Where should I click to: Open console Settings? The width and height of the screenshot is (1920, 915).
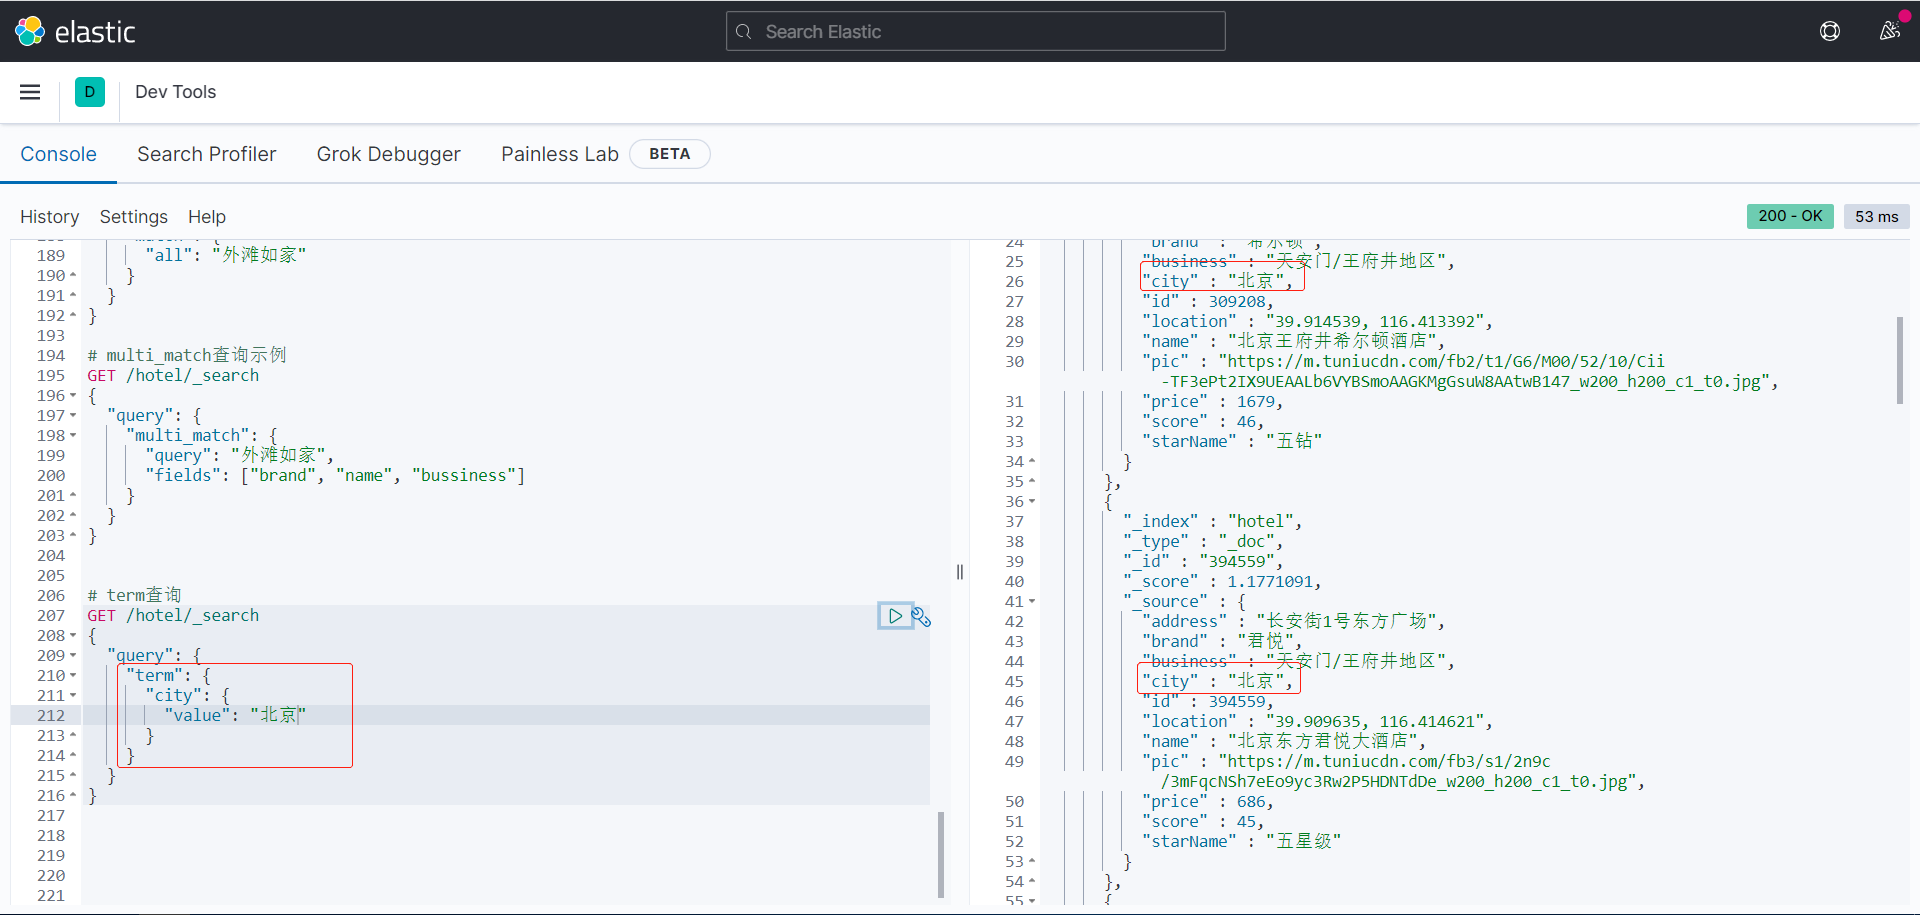coord(133,217)
